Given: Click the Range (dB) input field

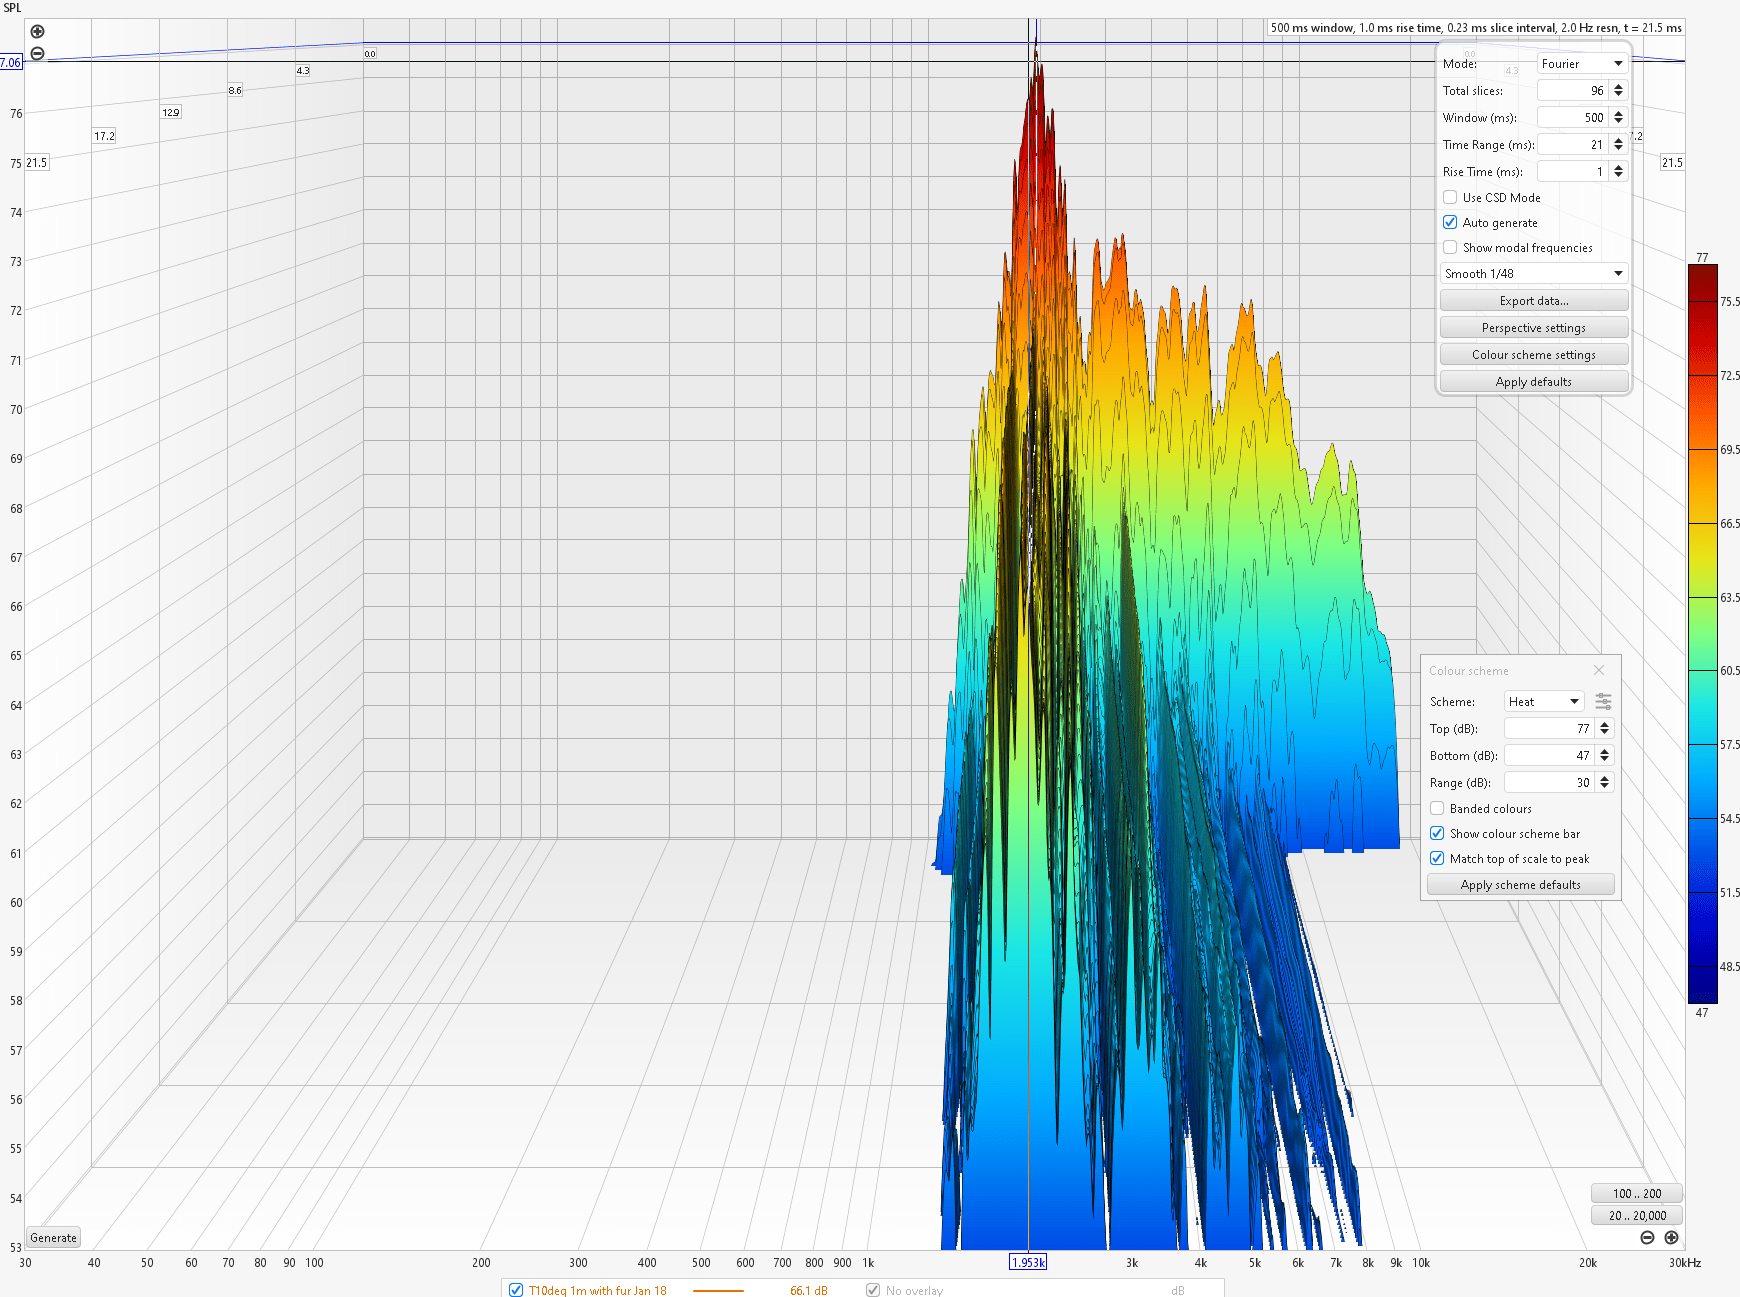Looking at the screenshot, I should tap(1549, 782).
